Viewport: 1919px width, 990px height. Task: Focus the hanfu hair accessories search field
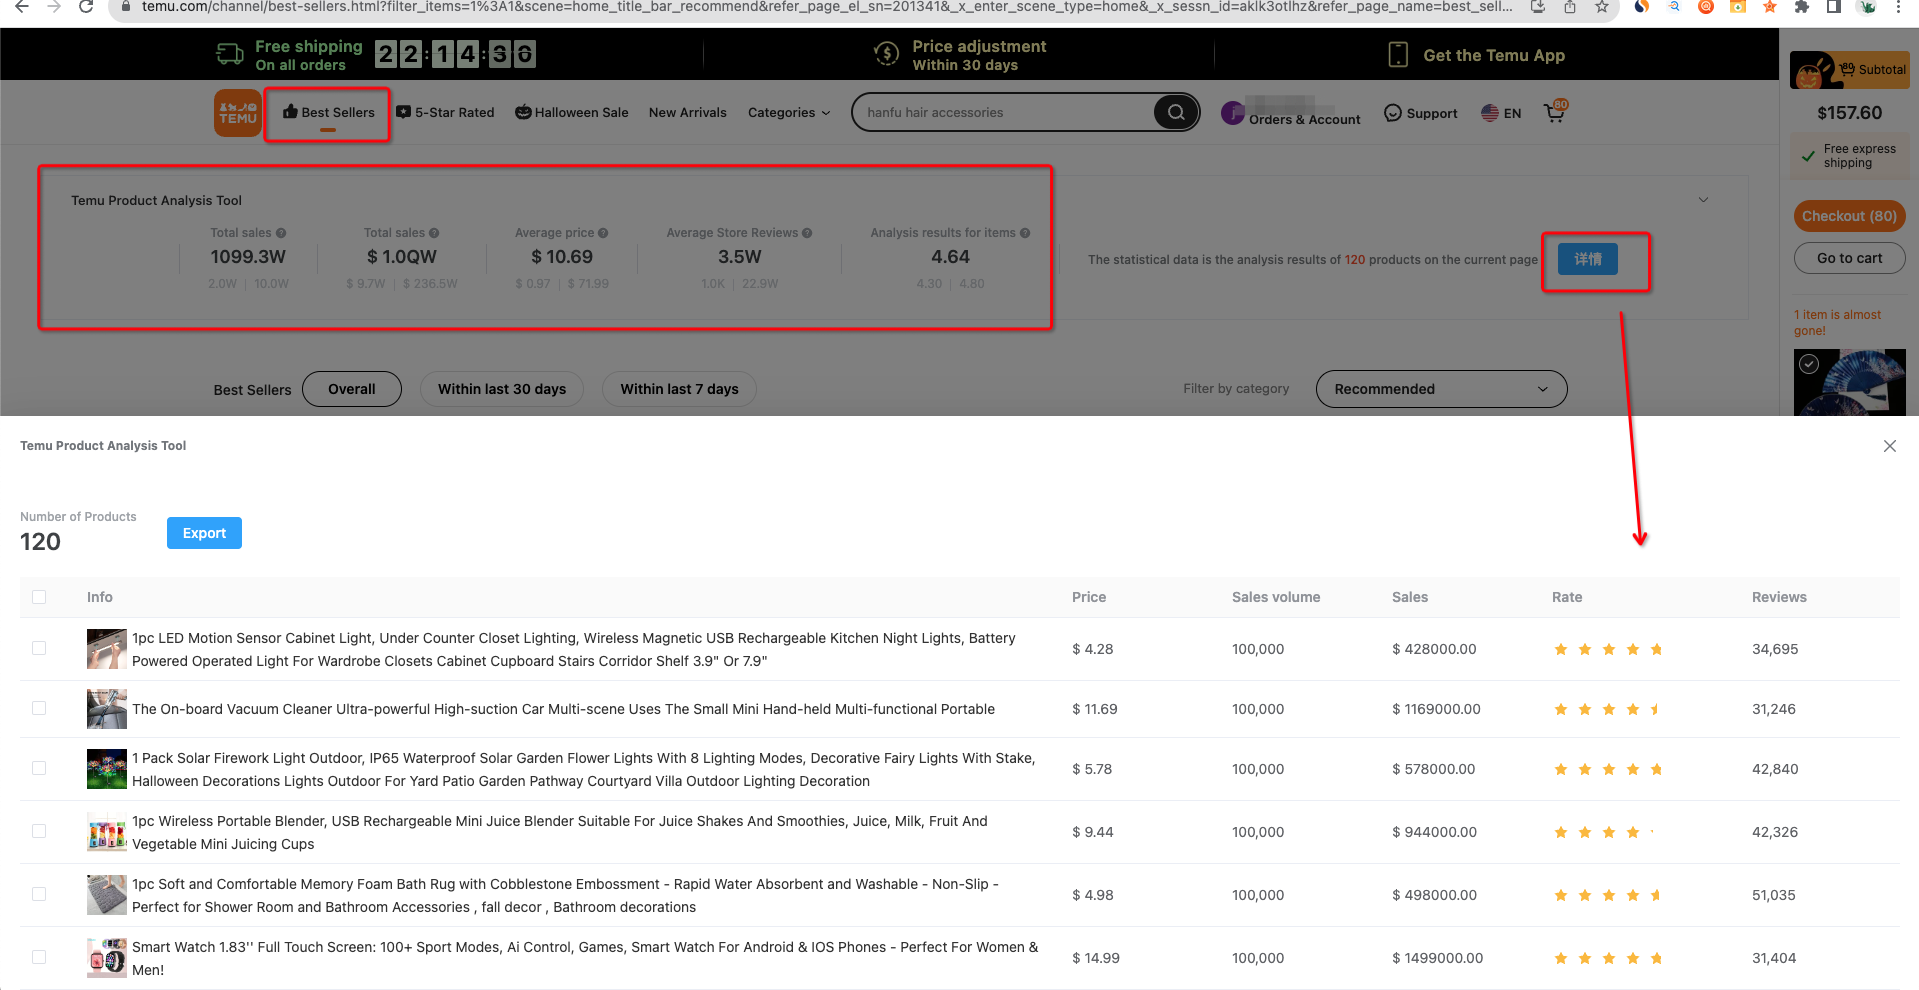tap(1005, 112)
